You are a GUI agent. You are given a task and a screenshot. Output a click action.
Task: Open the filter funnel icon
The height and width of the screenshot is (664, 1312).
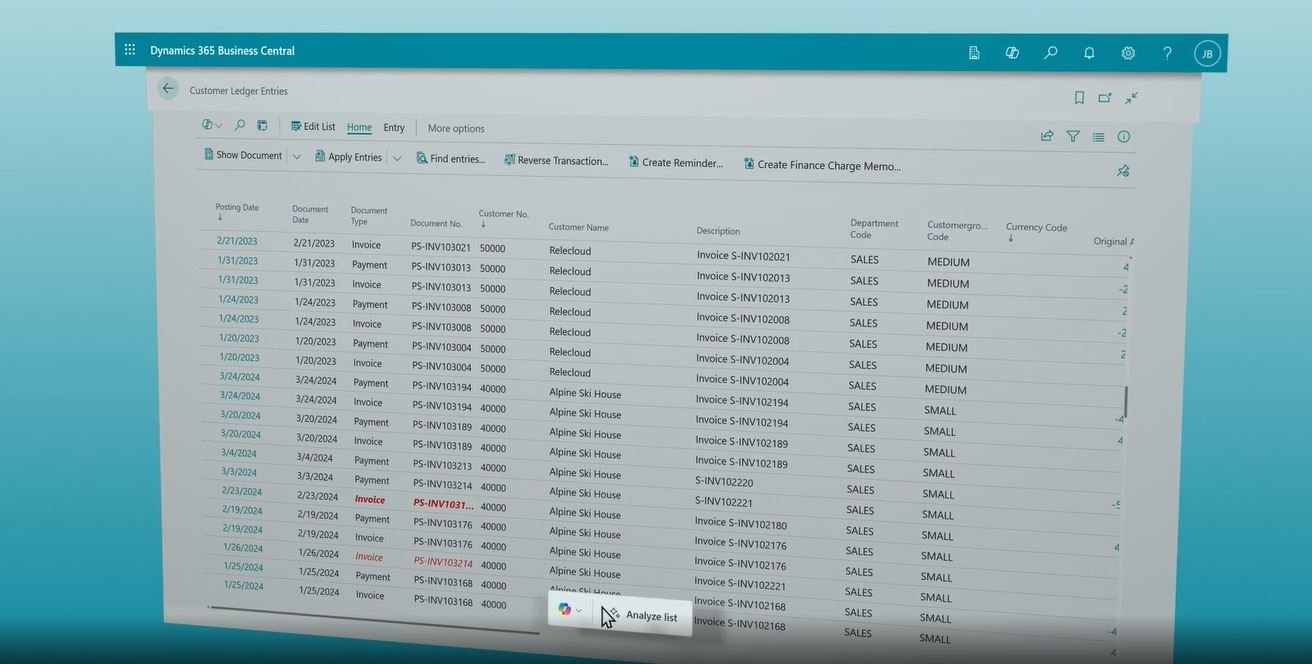pyautogui.click(x=1069, y=135)
